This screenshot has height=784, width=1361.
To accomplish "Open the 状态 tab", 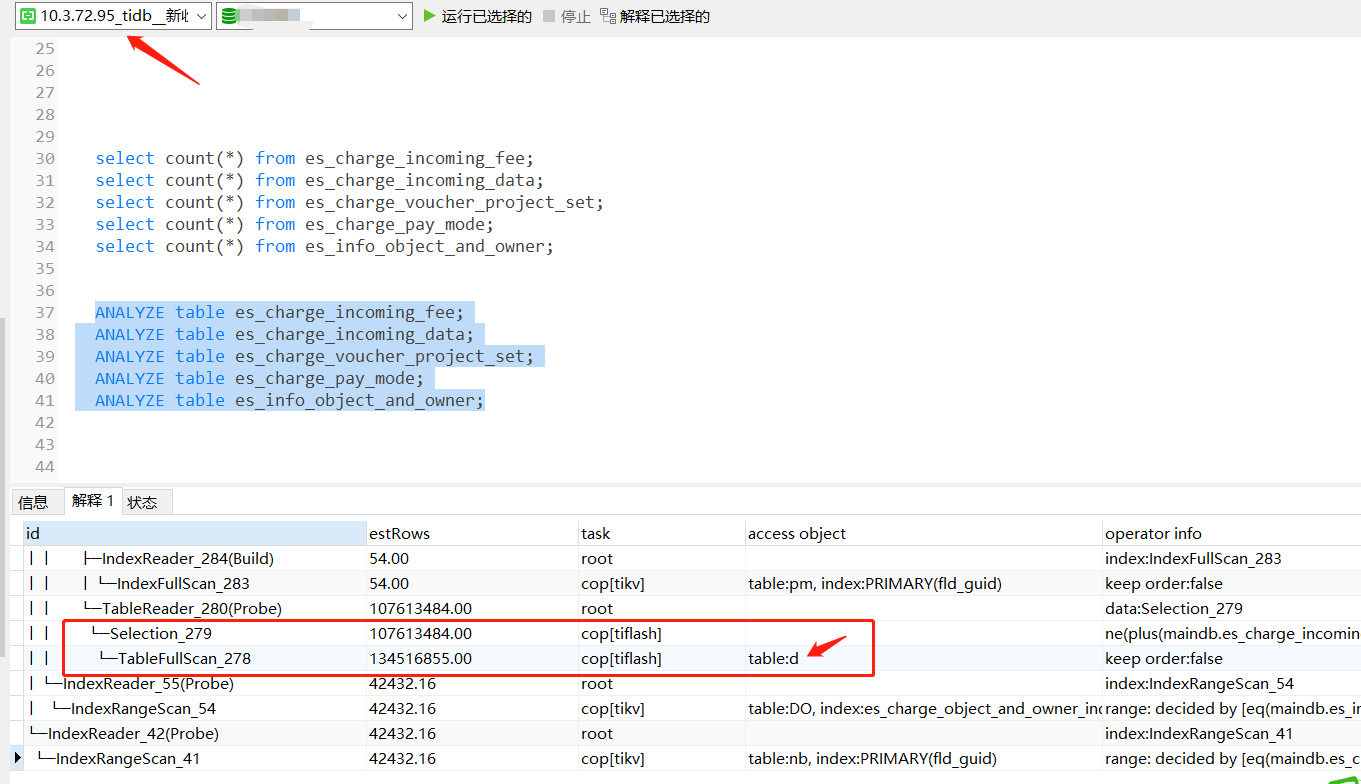I will pyautogui.click(x=142, y=502).
